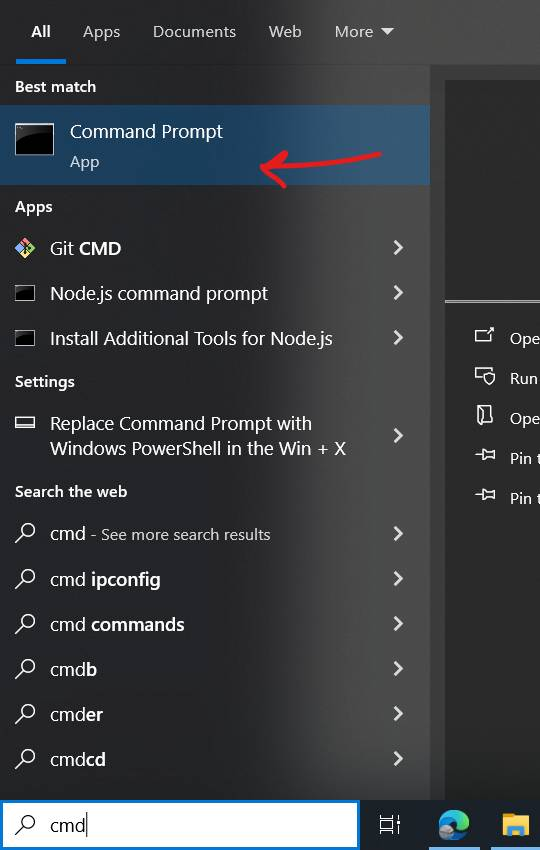The image size is (540, 850).
Task: Launch Node.js command prompt icon
Action: [x=25, y=293]
